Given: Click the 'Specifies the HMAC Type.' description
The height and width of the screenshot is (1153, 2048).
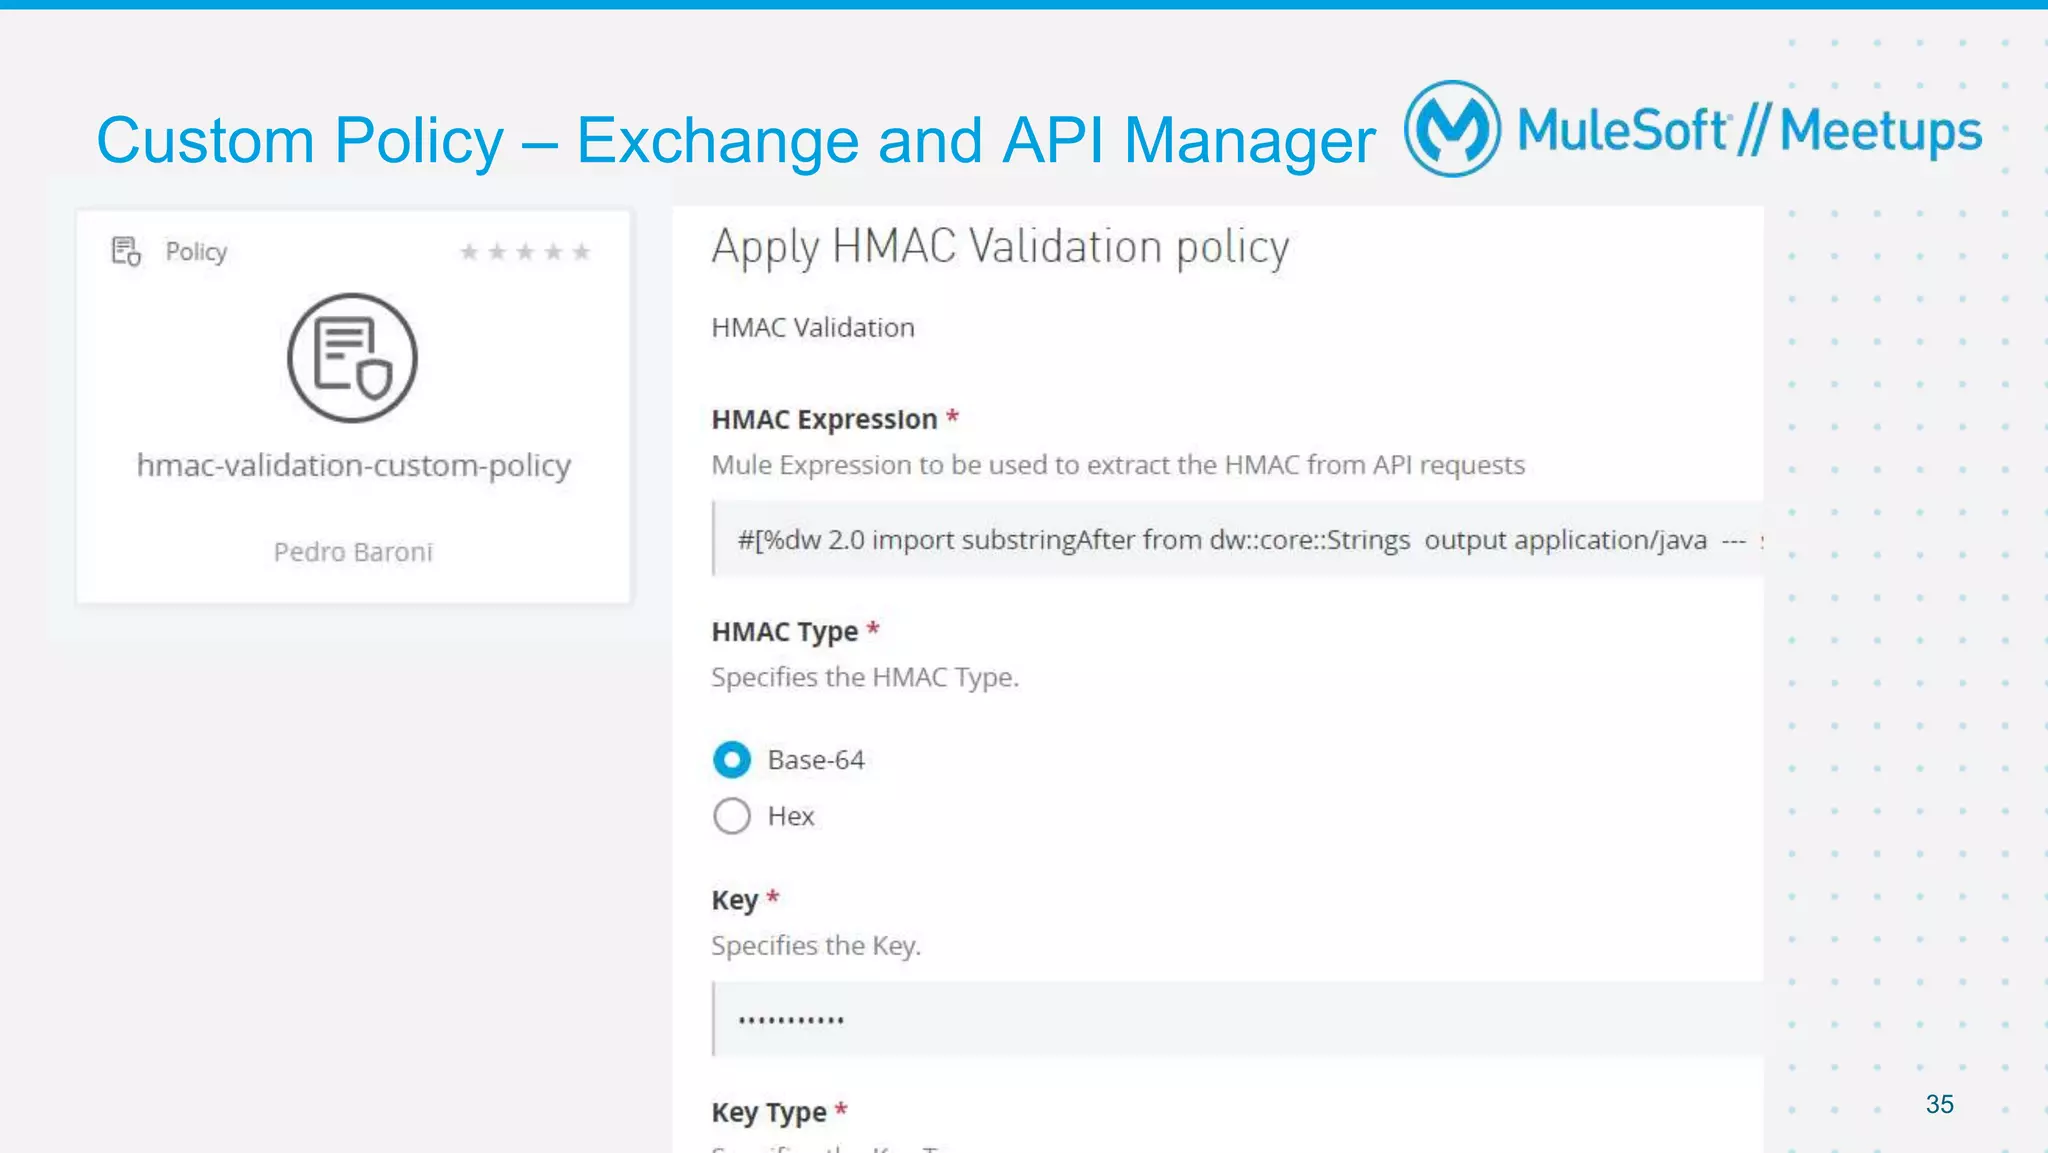Looking at the screenshot, I should [865, 678].
